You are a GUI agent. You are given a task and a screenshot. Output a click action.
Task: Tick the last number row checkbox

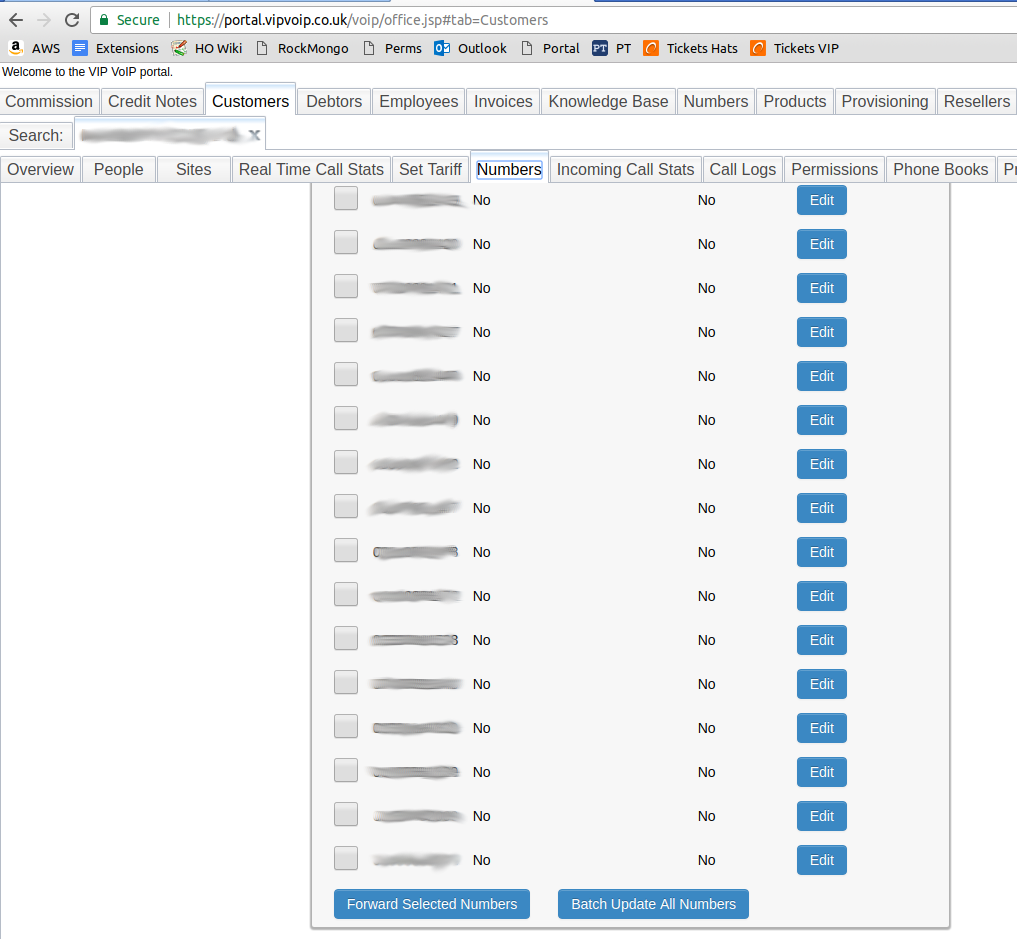pyautogui.click(x=346, y=860)
